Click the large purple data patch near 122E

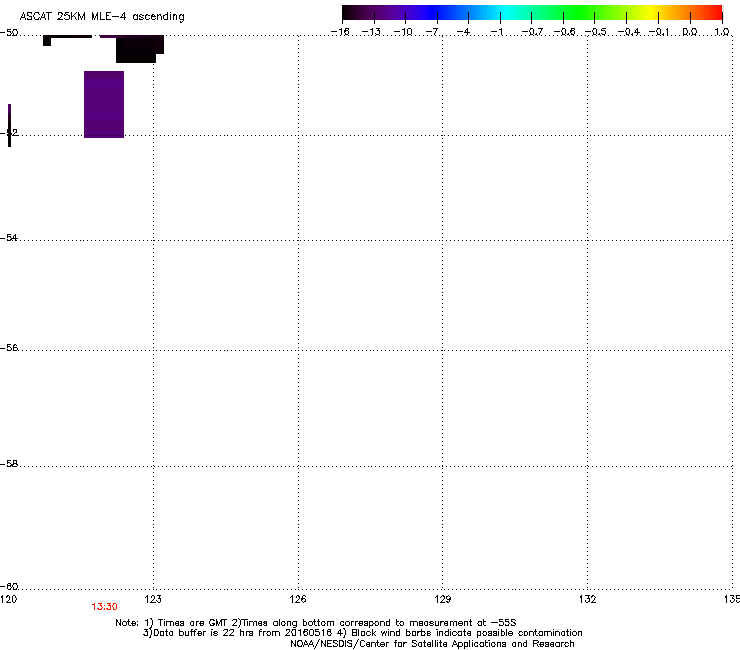[x=104, y=104]
